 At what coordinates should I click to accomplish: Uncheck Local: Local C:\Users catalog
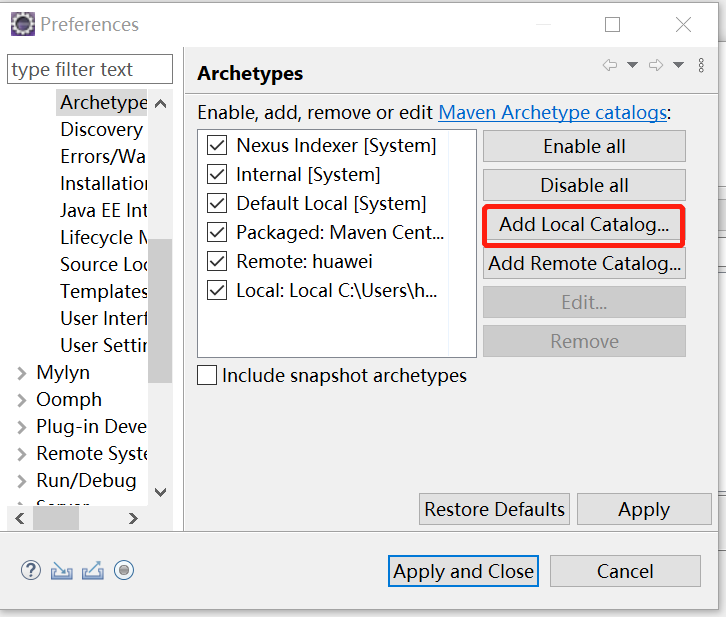(x=217, y=291)
